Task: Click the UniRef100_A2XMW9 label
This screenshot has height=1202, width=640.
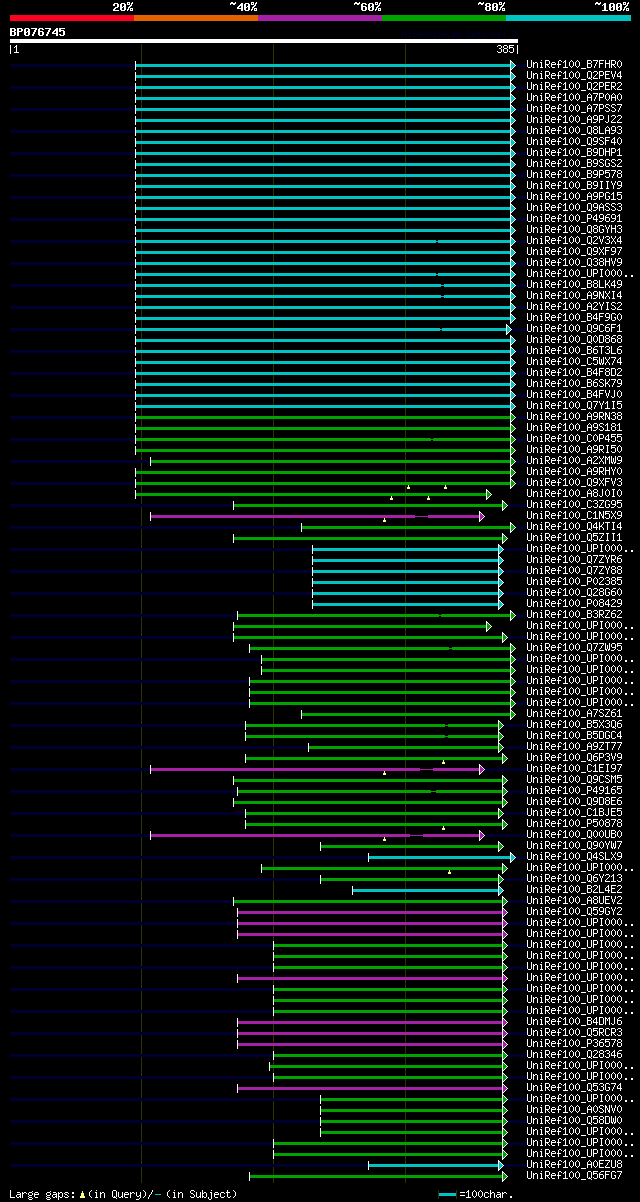Action: point(574,460)
